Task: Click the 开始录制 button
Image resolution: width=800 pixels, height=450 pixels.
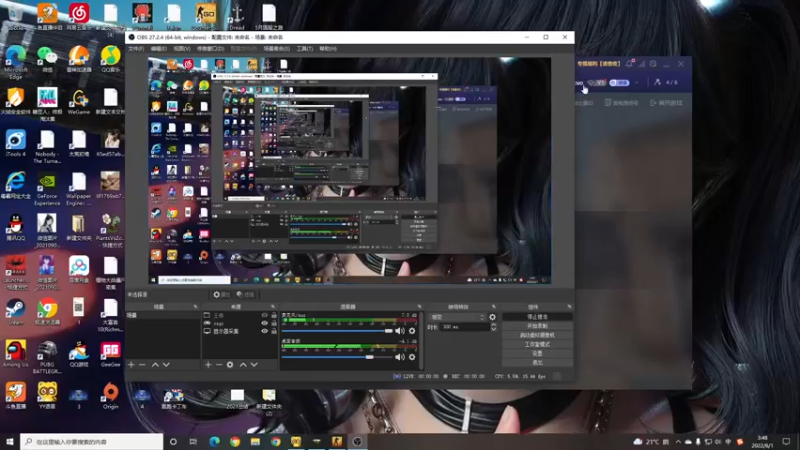Action: [x=537, y=326]
